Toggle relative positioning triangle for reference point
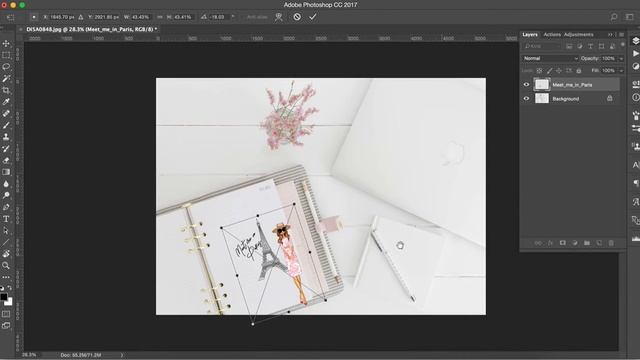 [81, 17]
